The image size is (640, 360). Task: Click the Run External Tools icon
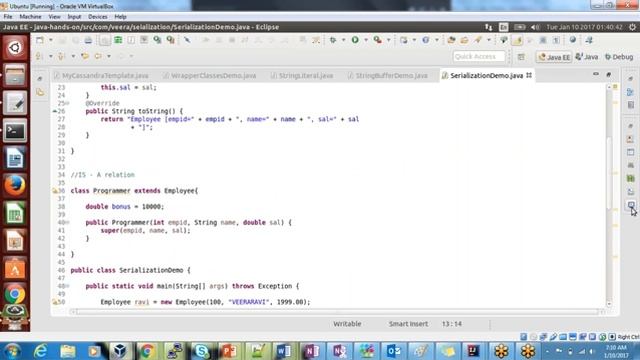[378, 40]
